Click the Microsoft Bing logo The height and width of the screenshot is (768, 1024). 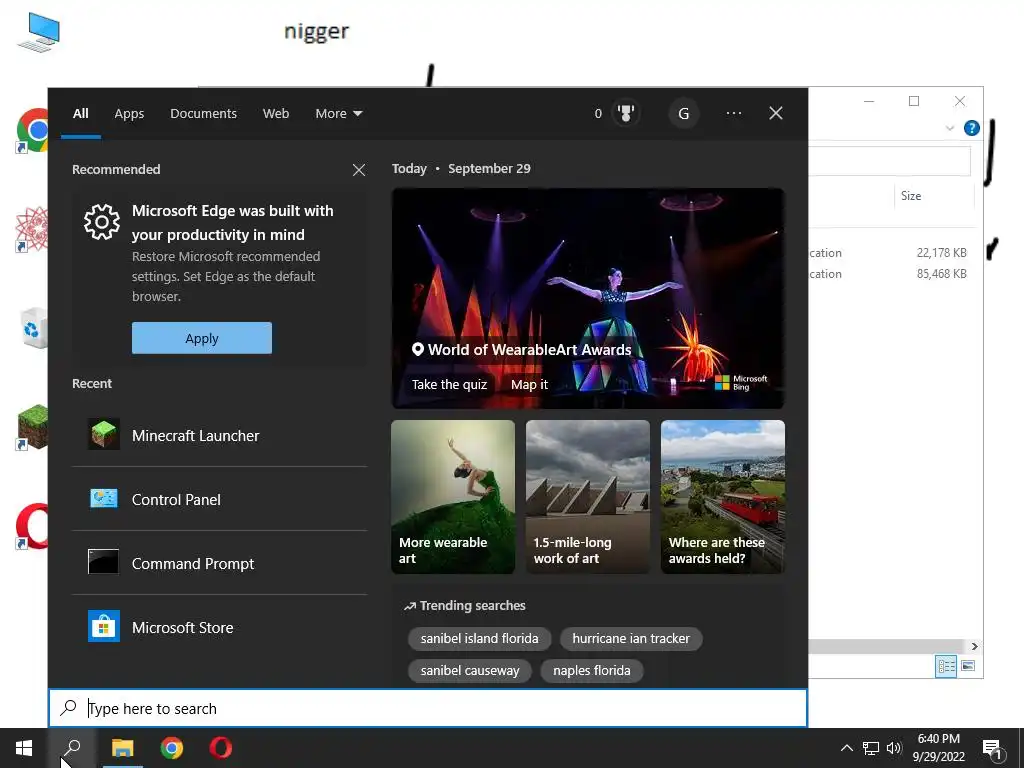coord(741,383)
